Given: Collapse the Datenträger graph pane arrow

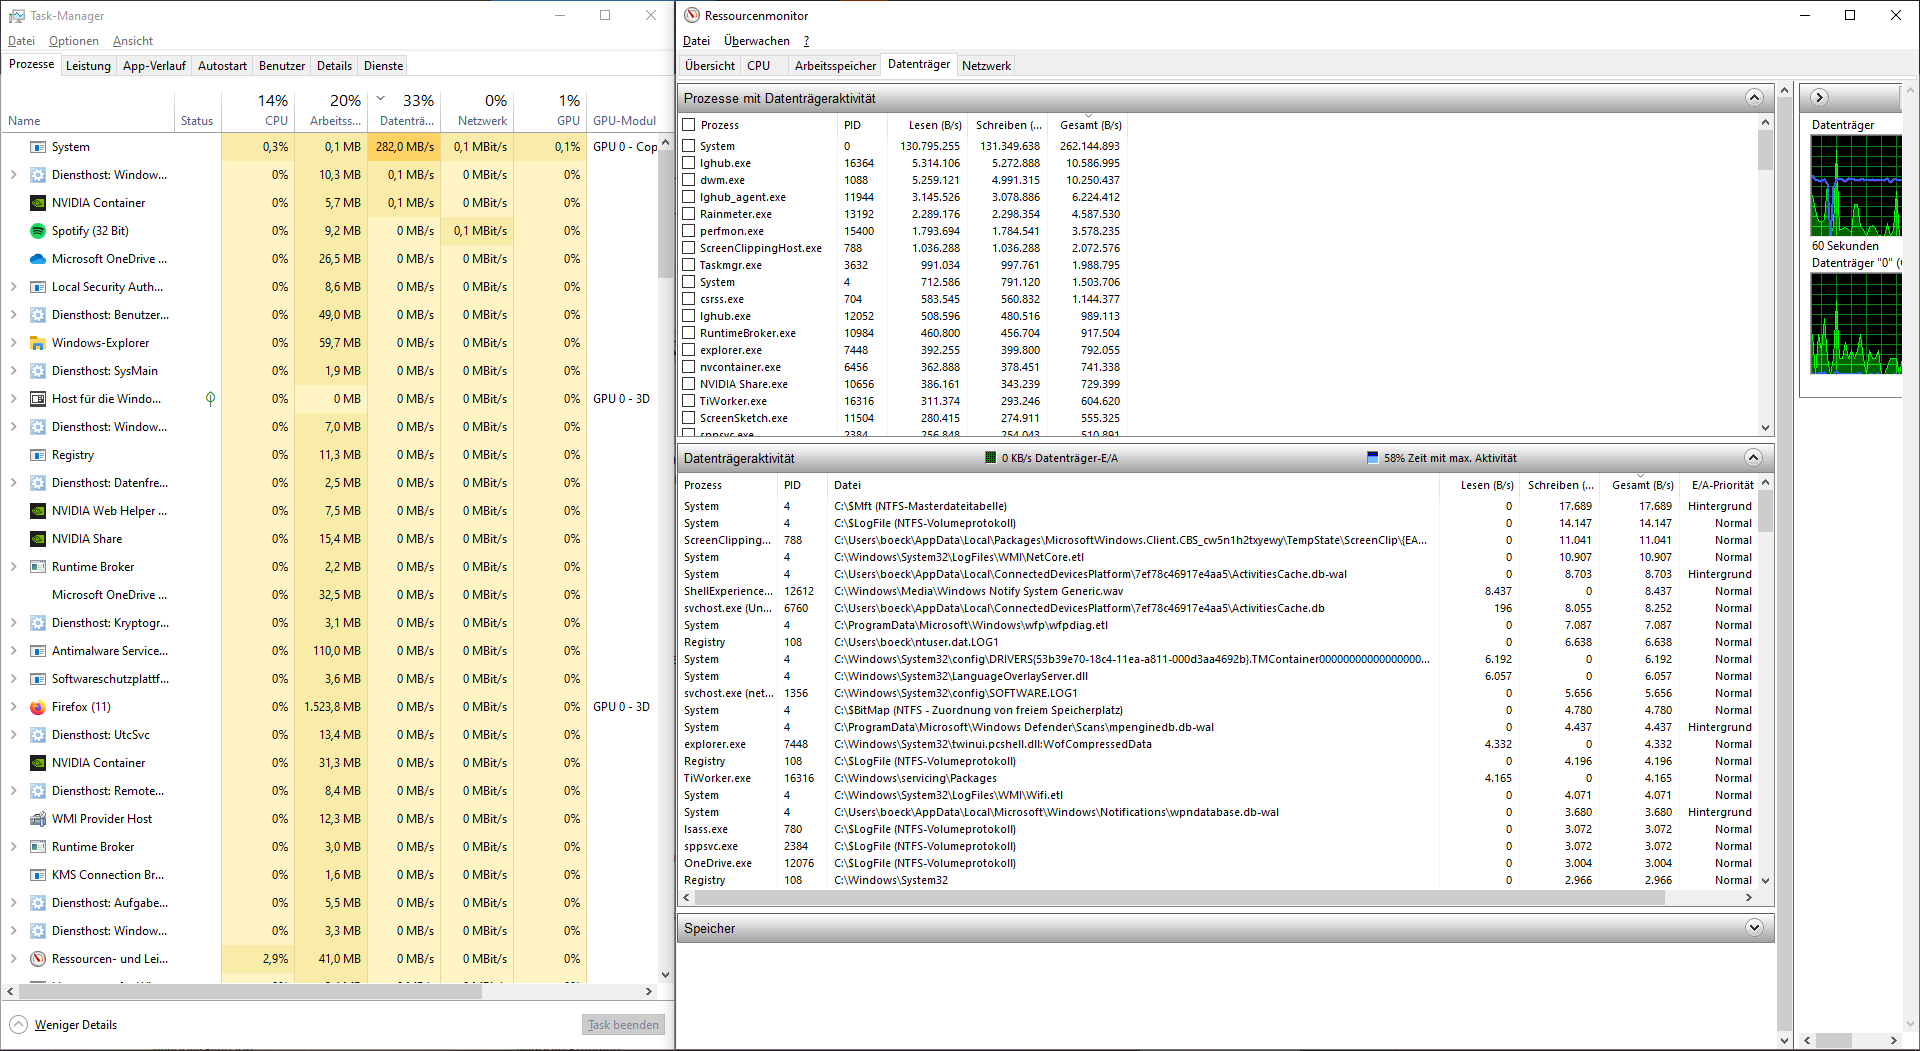Looking at the screenshot, I should tap(1820, 98).
